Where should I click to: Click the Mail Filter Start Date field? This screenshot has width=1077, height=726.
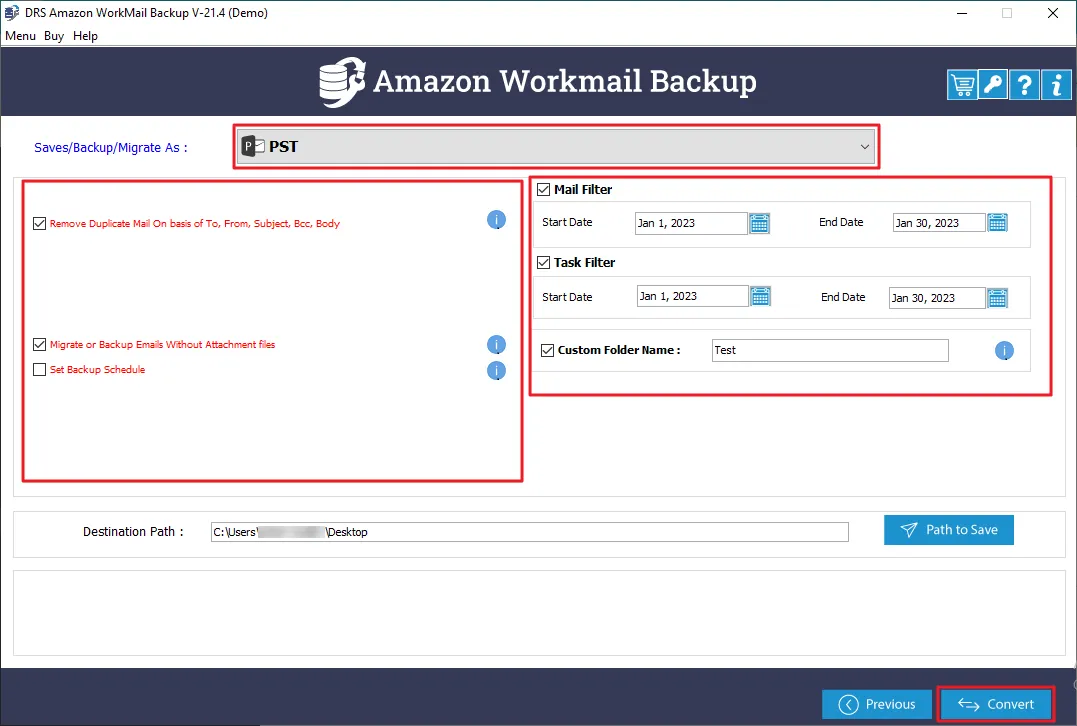click(x=691, y=223)
